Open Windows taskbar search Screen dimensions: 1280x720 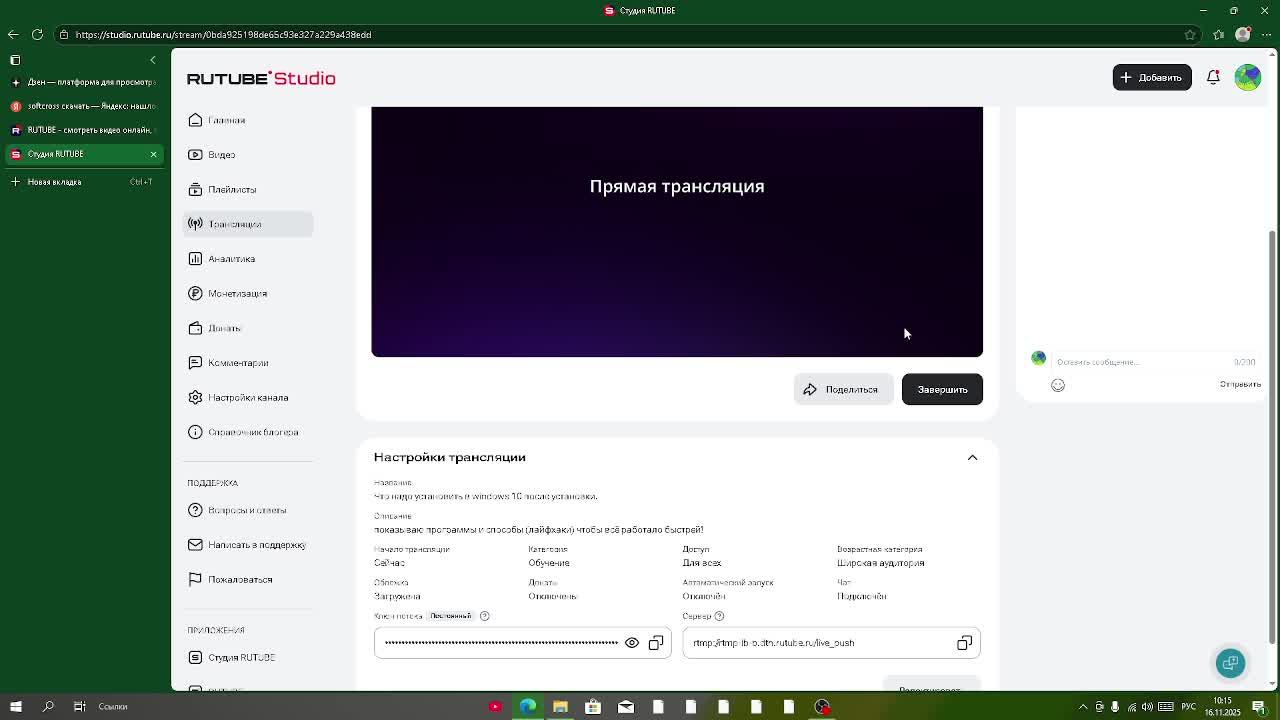coord(48,707)
